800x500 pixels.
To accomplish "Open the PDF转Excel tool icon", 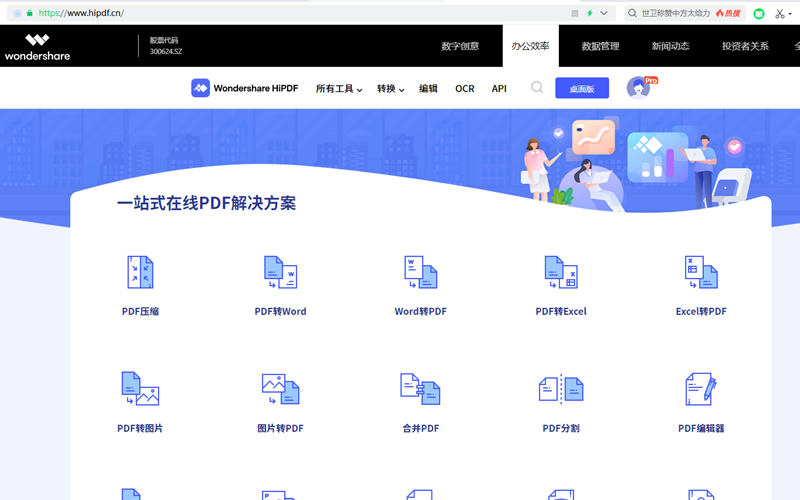I will pyautogui.click(x=560, y=272).
